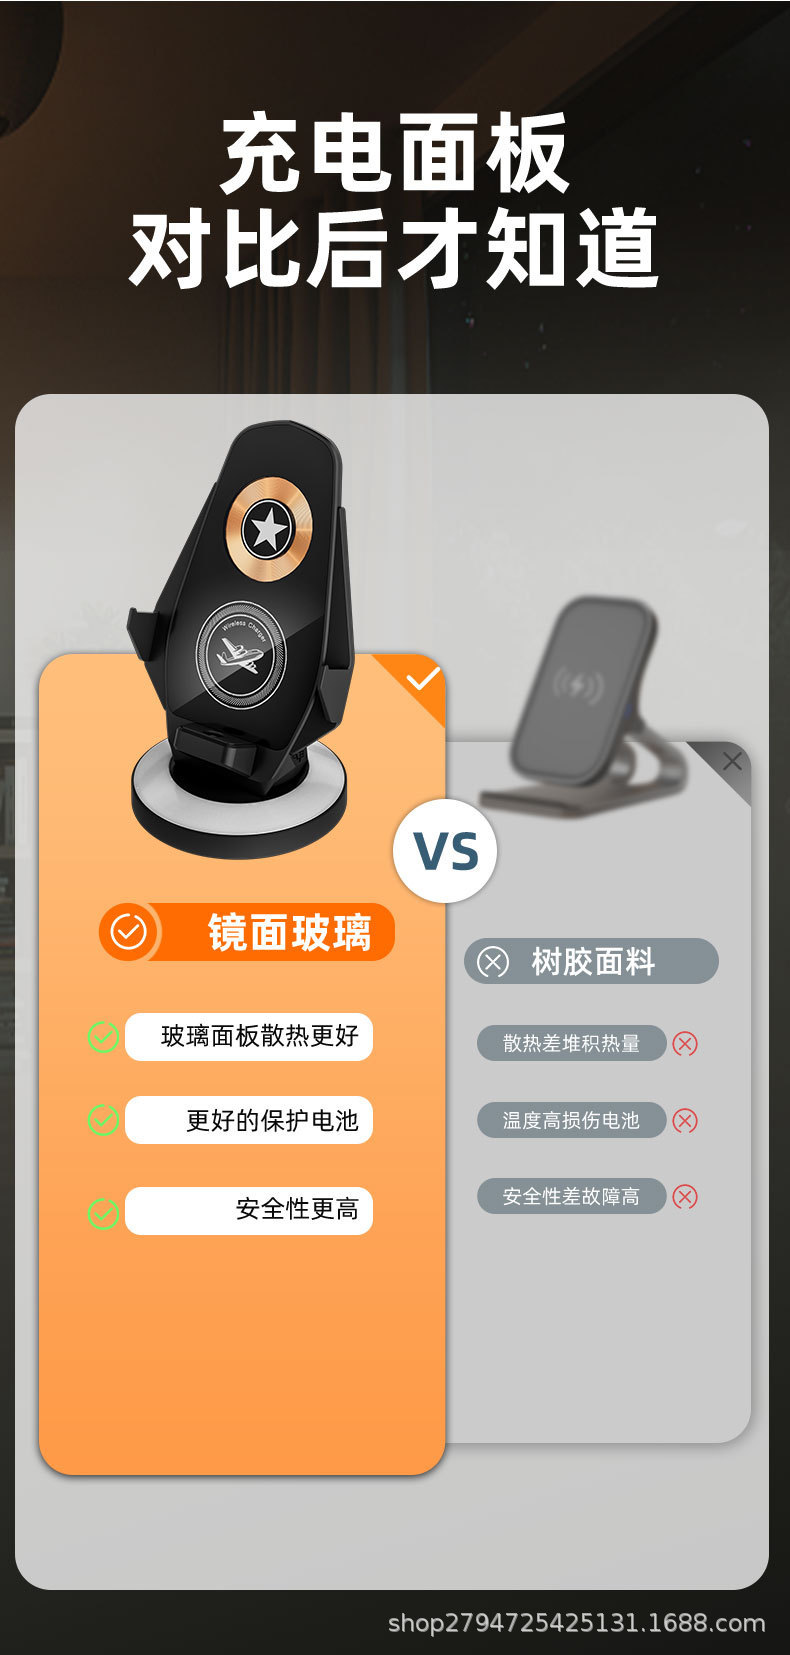Screen dimensions: 790x1655
Task: Click the star emblem on charger
Action: click(x=268, y=527)
